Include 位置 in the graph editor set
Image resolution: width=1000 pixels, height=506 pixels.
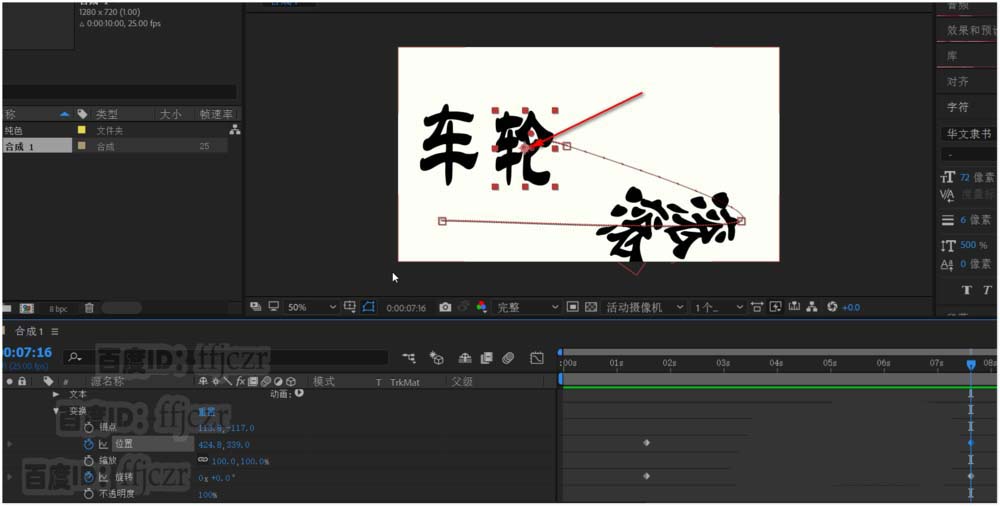(103, 444)
